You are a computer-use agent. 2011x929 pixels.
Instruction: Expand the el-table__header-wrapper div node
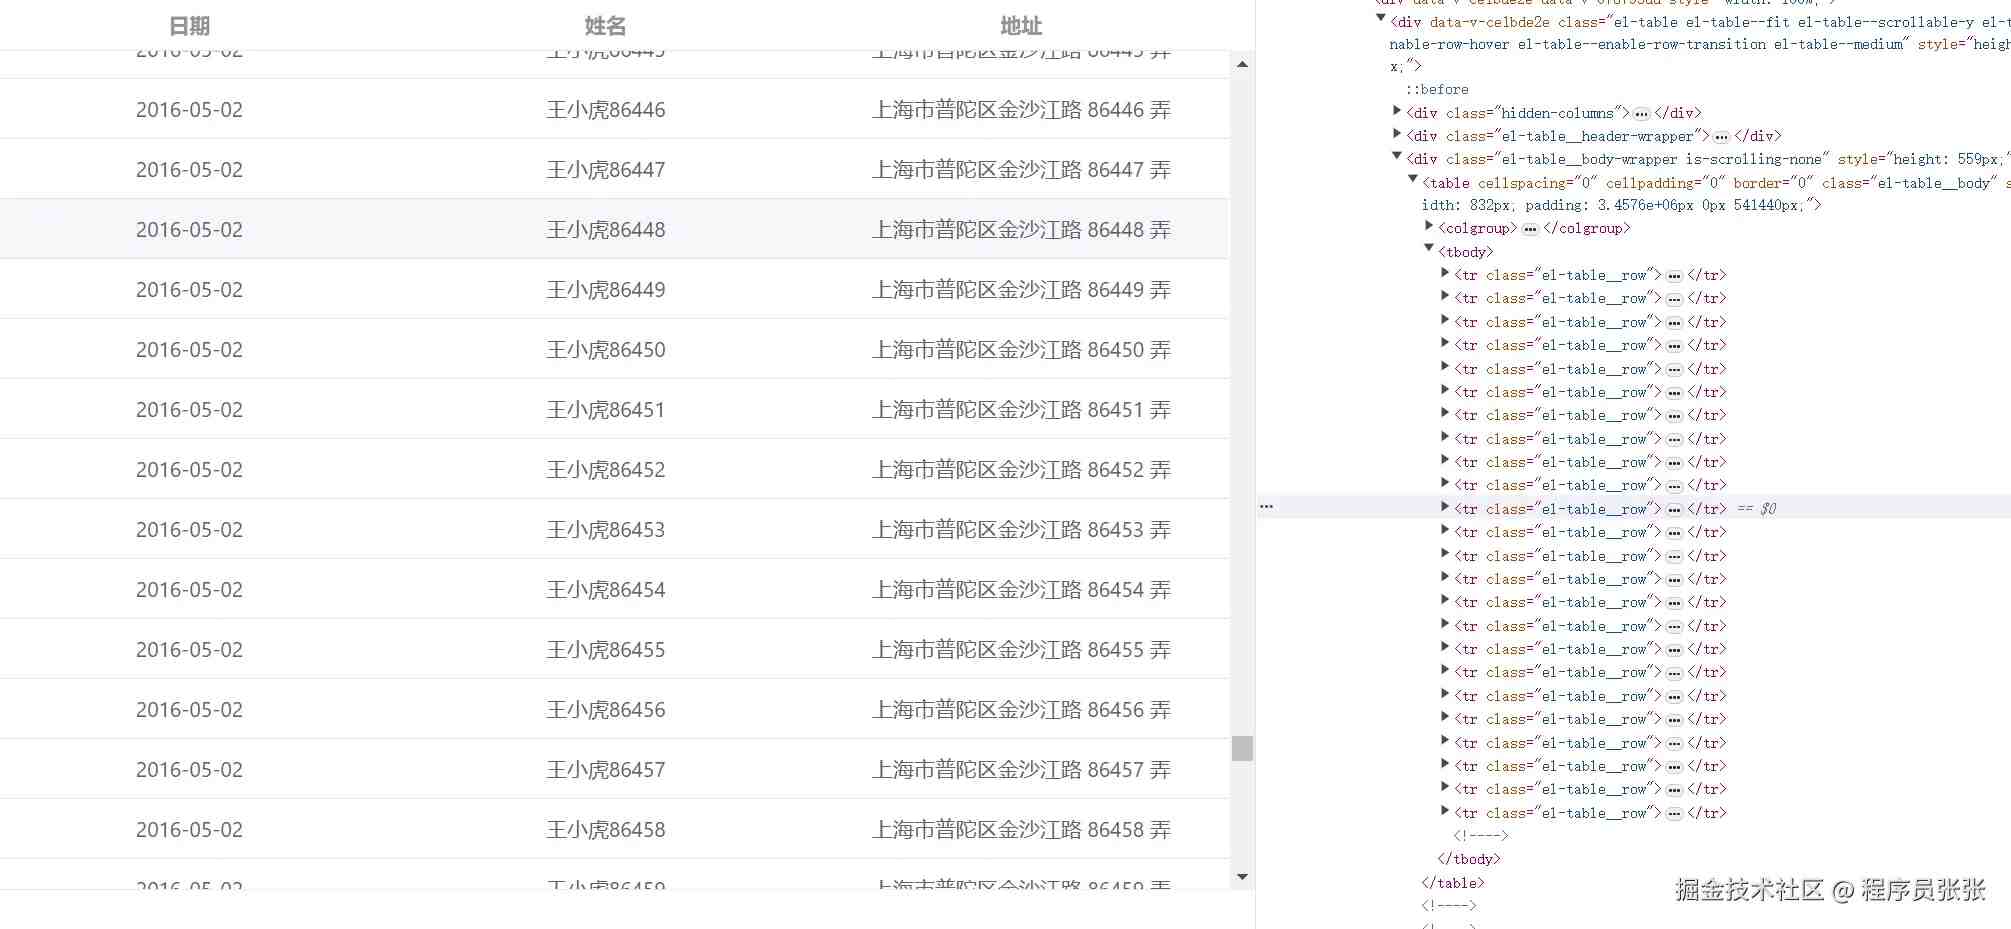coord(1397,134)
